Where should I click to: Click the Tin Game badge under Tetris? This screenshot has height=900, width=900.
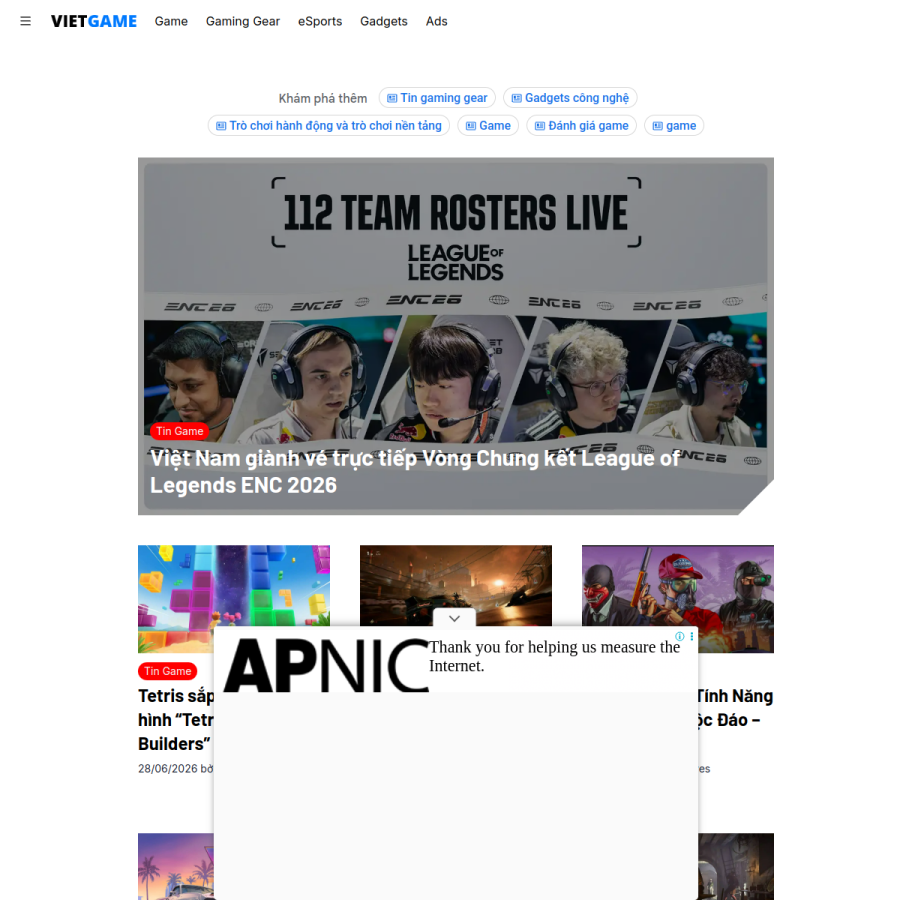point(168,671)
